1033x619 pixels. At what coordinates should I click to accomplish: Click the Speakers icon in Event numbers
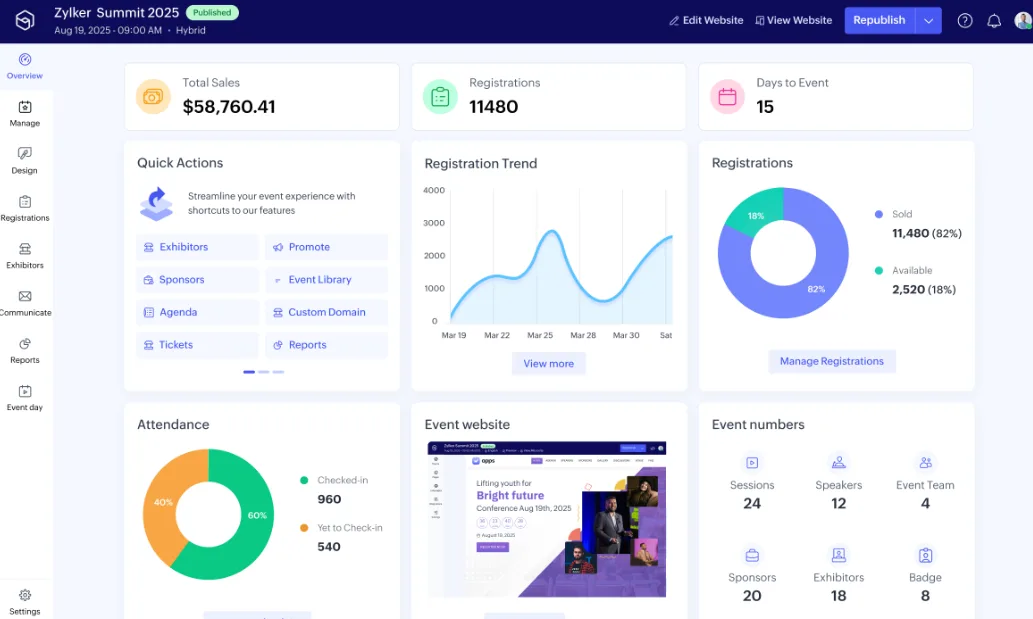838,463
